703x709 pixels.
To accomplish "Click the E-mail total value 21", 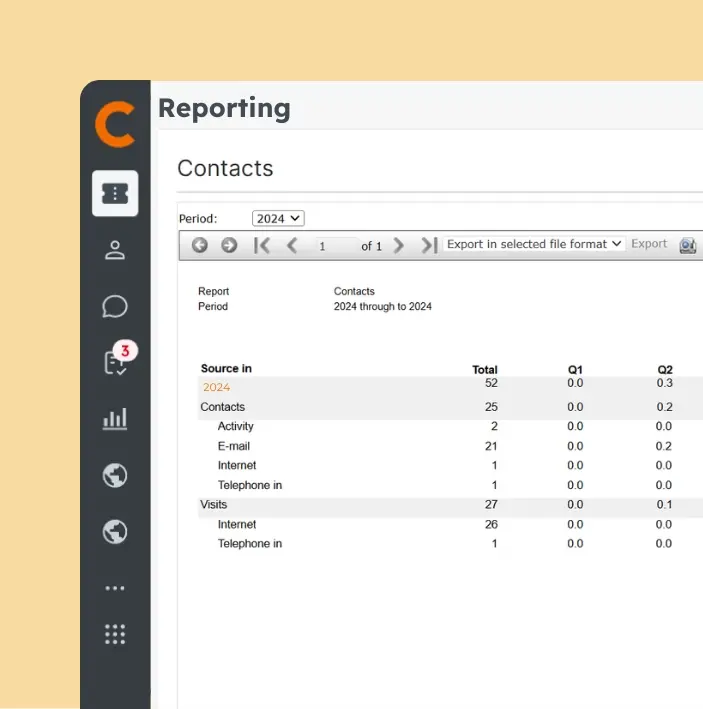I will pyautogui.click(x=491, y=446).
